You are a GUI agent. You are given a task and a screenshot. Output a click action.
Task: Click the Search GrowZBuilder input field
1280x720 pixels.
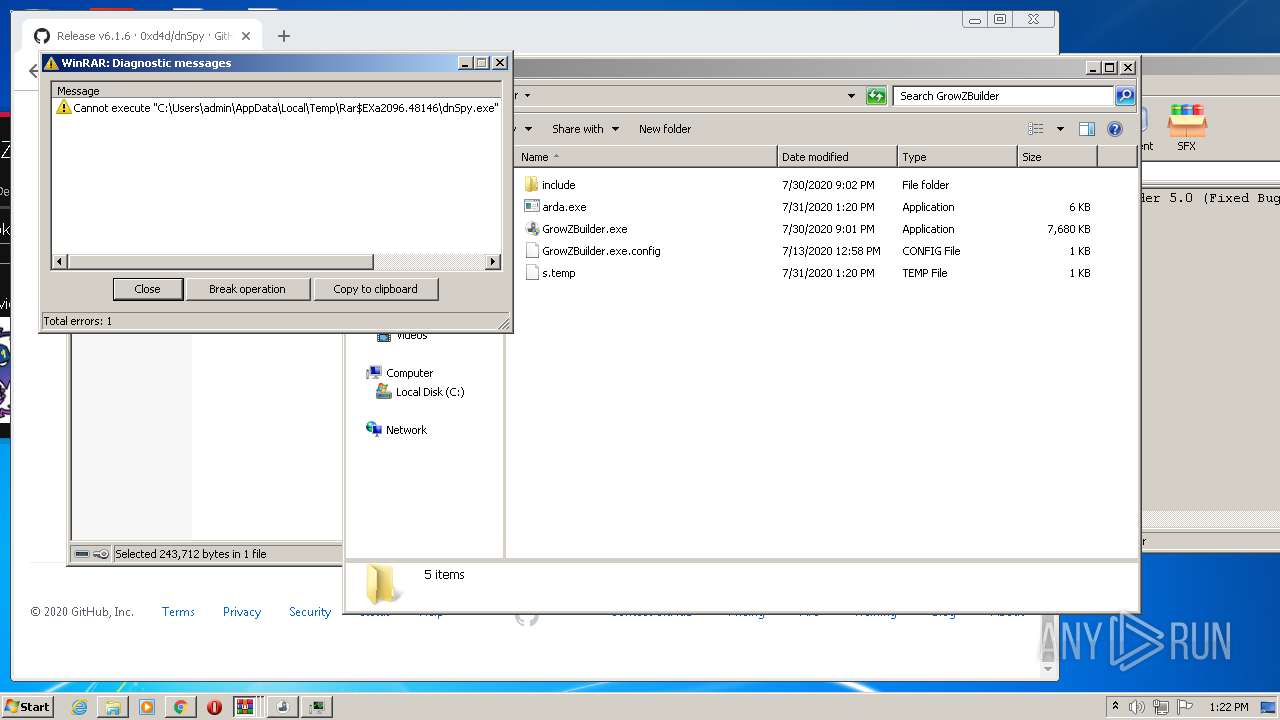(1003, 96)
